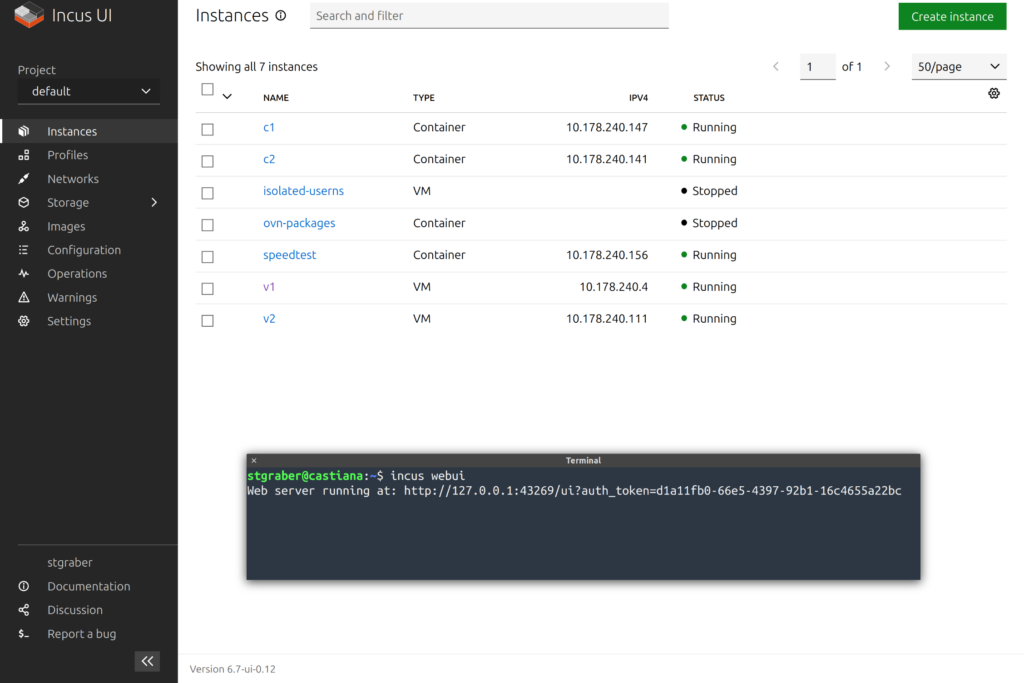Open table column settings gear
This screenshot has width=1024, height=683.
pyautogui.click(x=994, y=93)
